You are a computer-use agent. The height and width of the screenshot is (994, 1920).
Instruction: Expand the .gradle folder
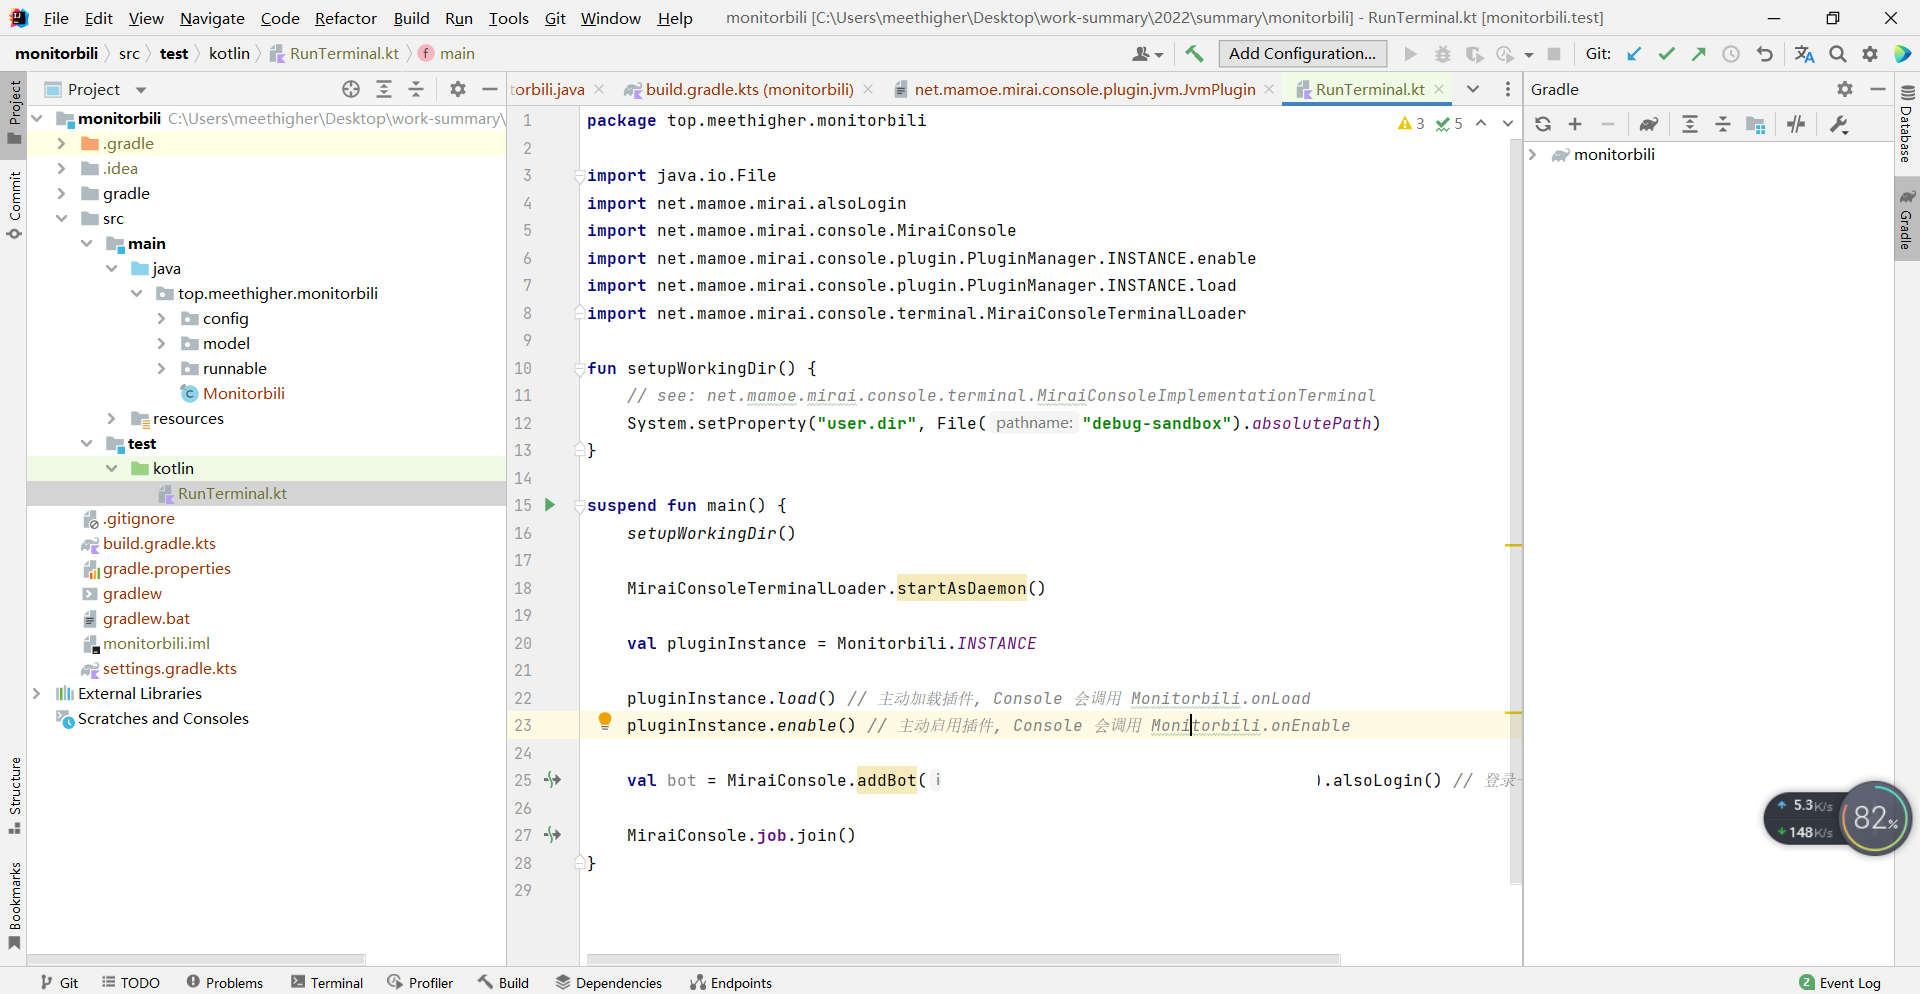click(x=61, y=144)
